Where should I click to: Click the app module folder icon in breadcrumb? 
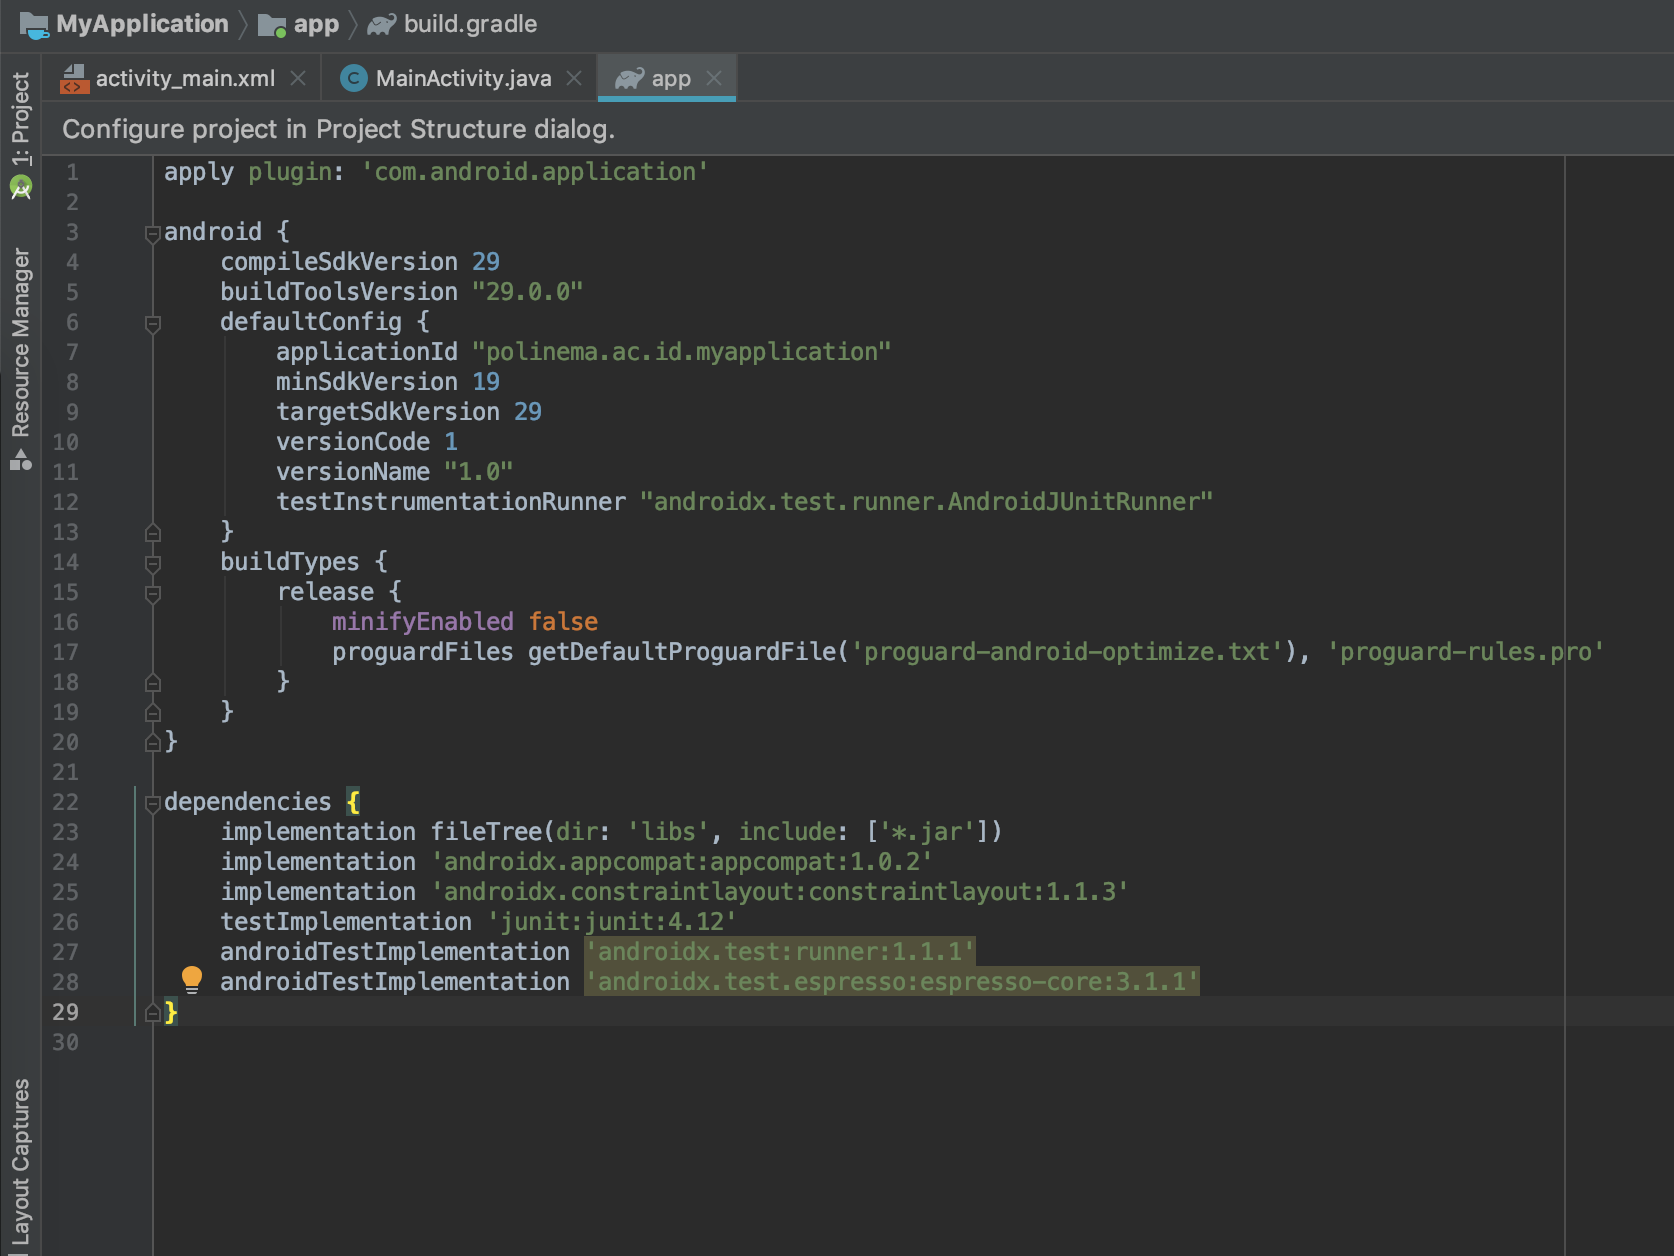point(272,25)
